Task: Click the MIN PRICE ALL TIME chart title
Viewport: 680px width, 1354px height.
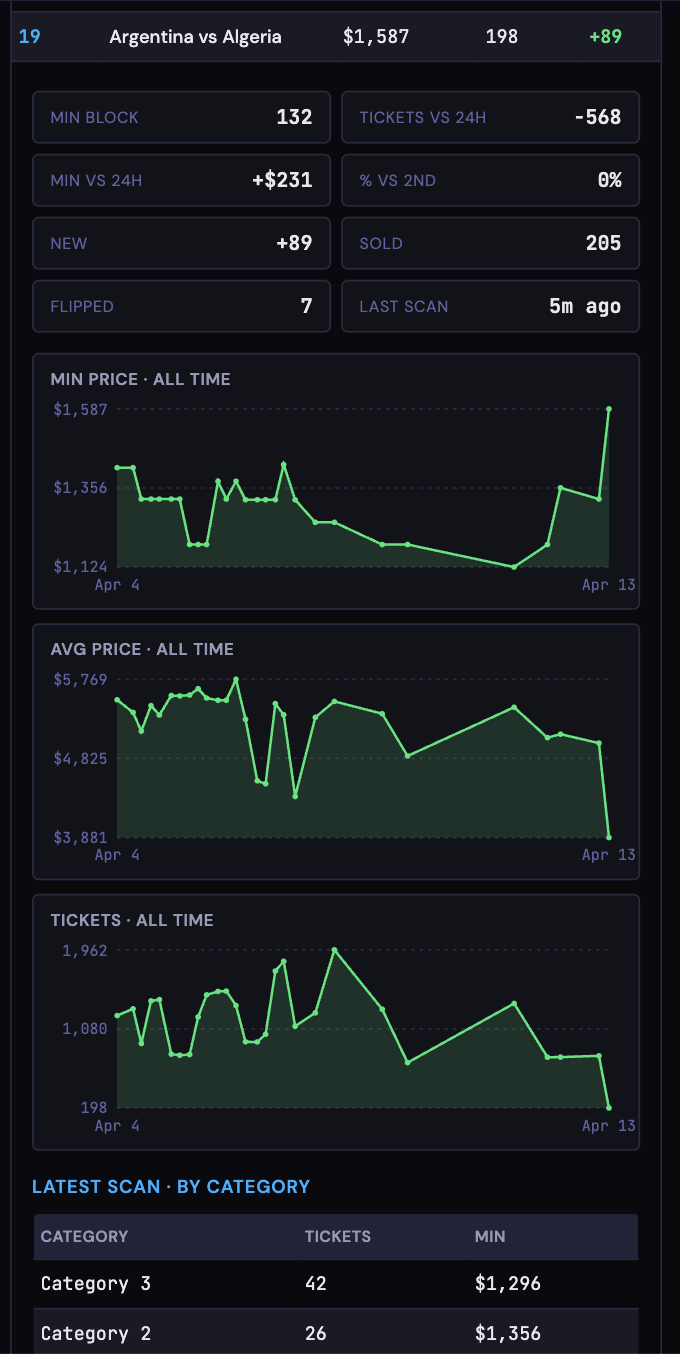Action: [x=141, y=379]
